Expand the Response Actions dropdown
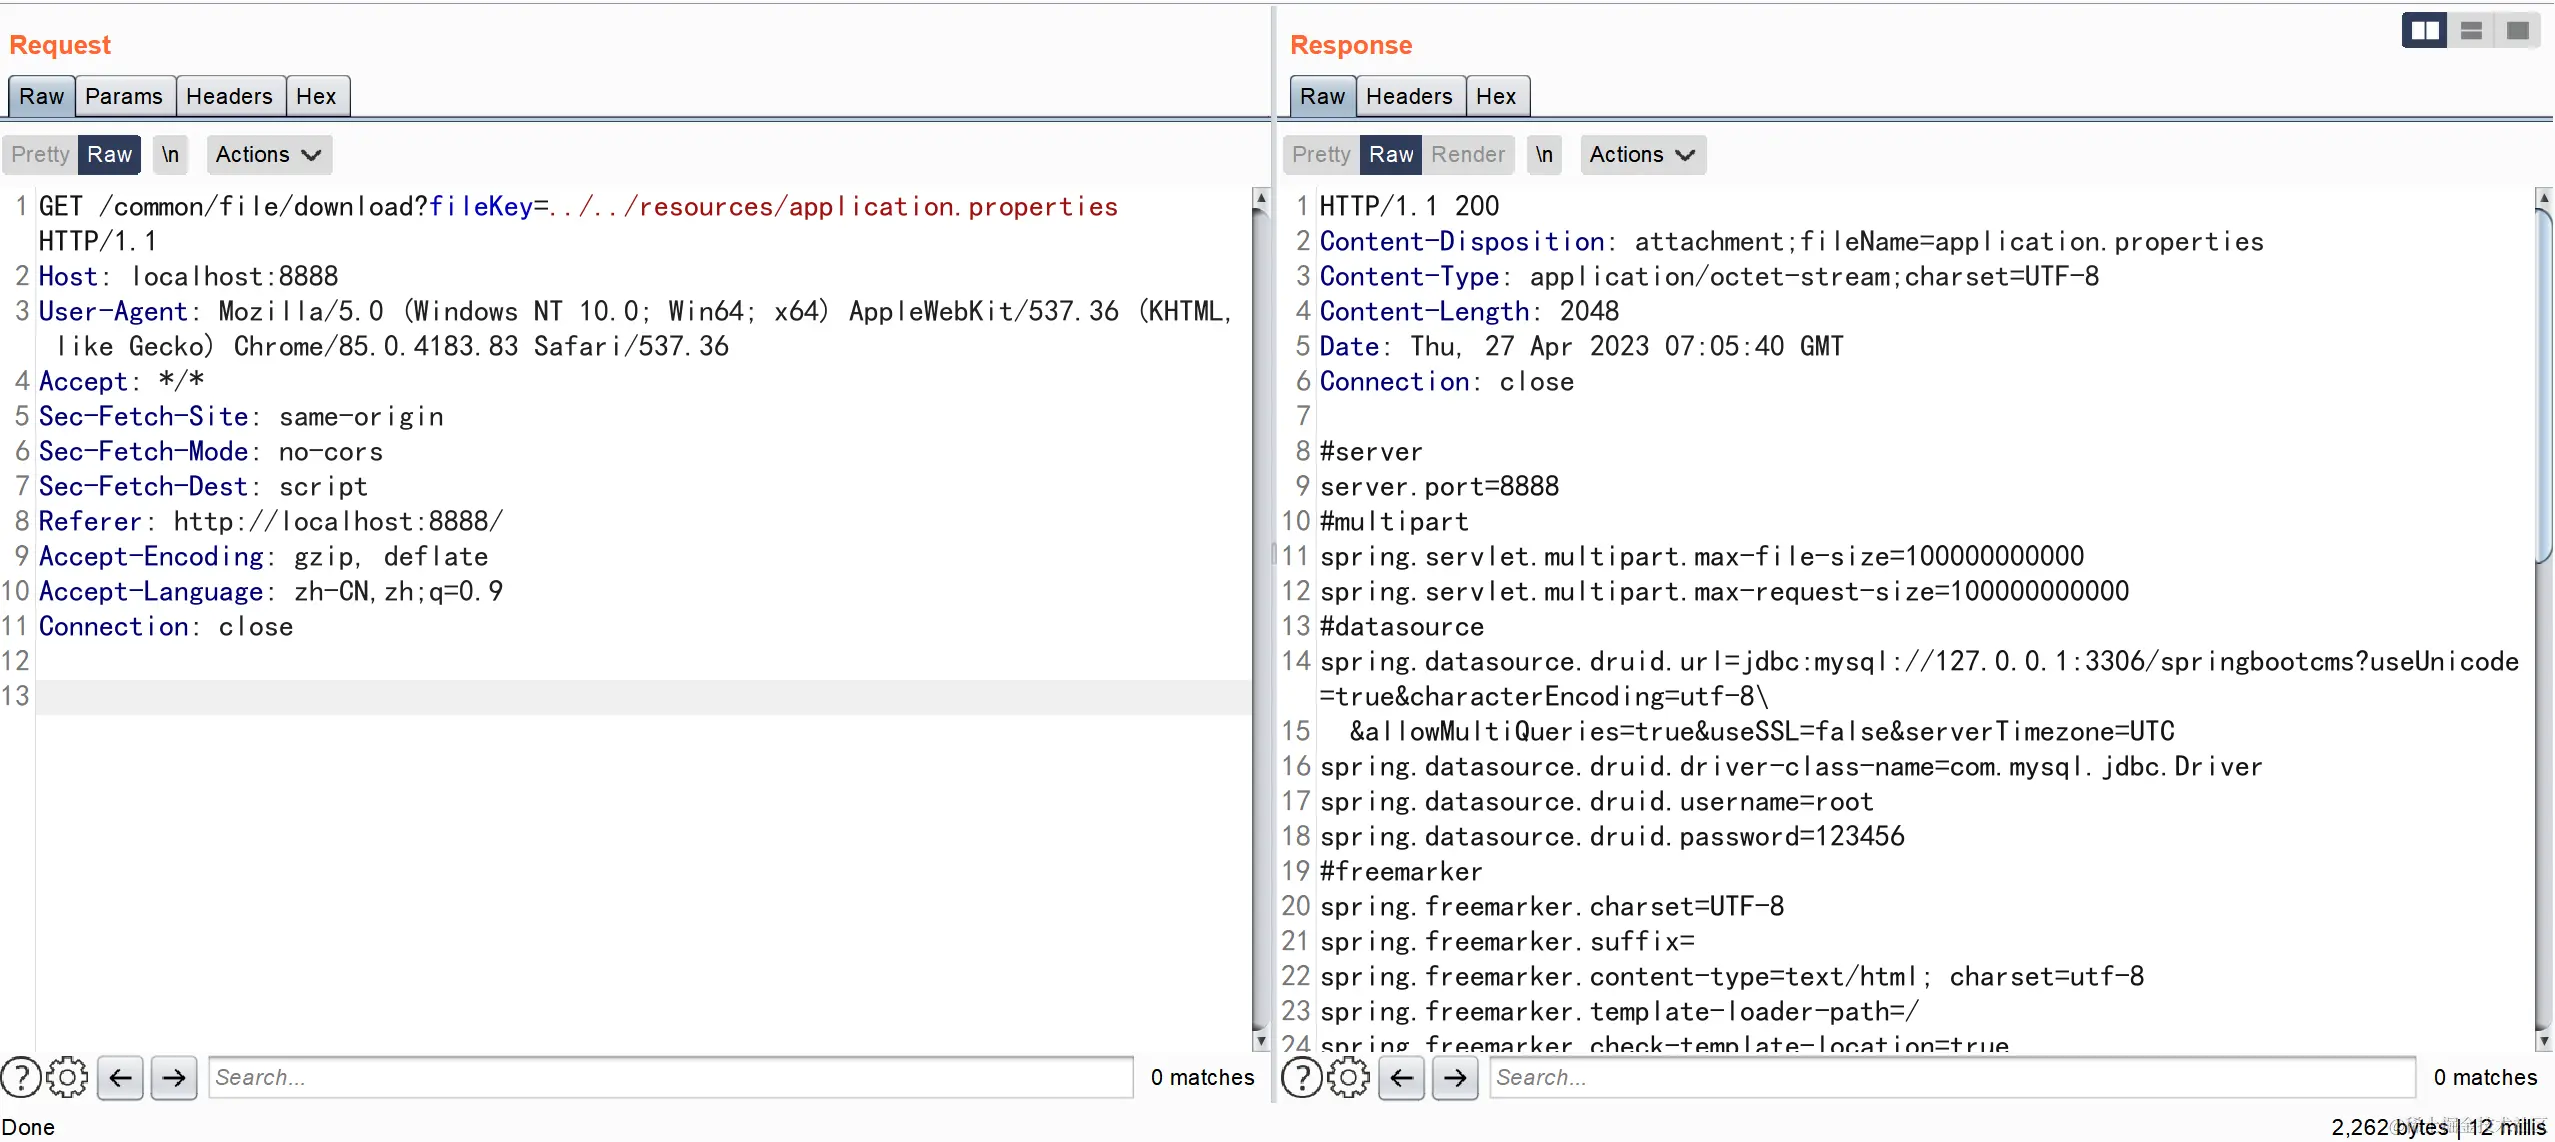This screenshot has width=2555, height=1142. pyautogui.click(x=1642, y=155)
